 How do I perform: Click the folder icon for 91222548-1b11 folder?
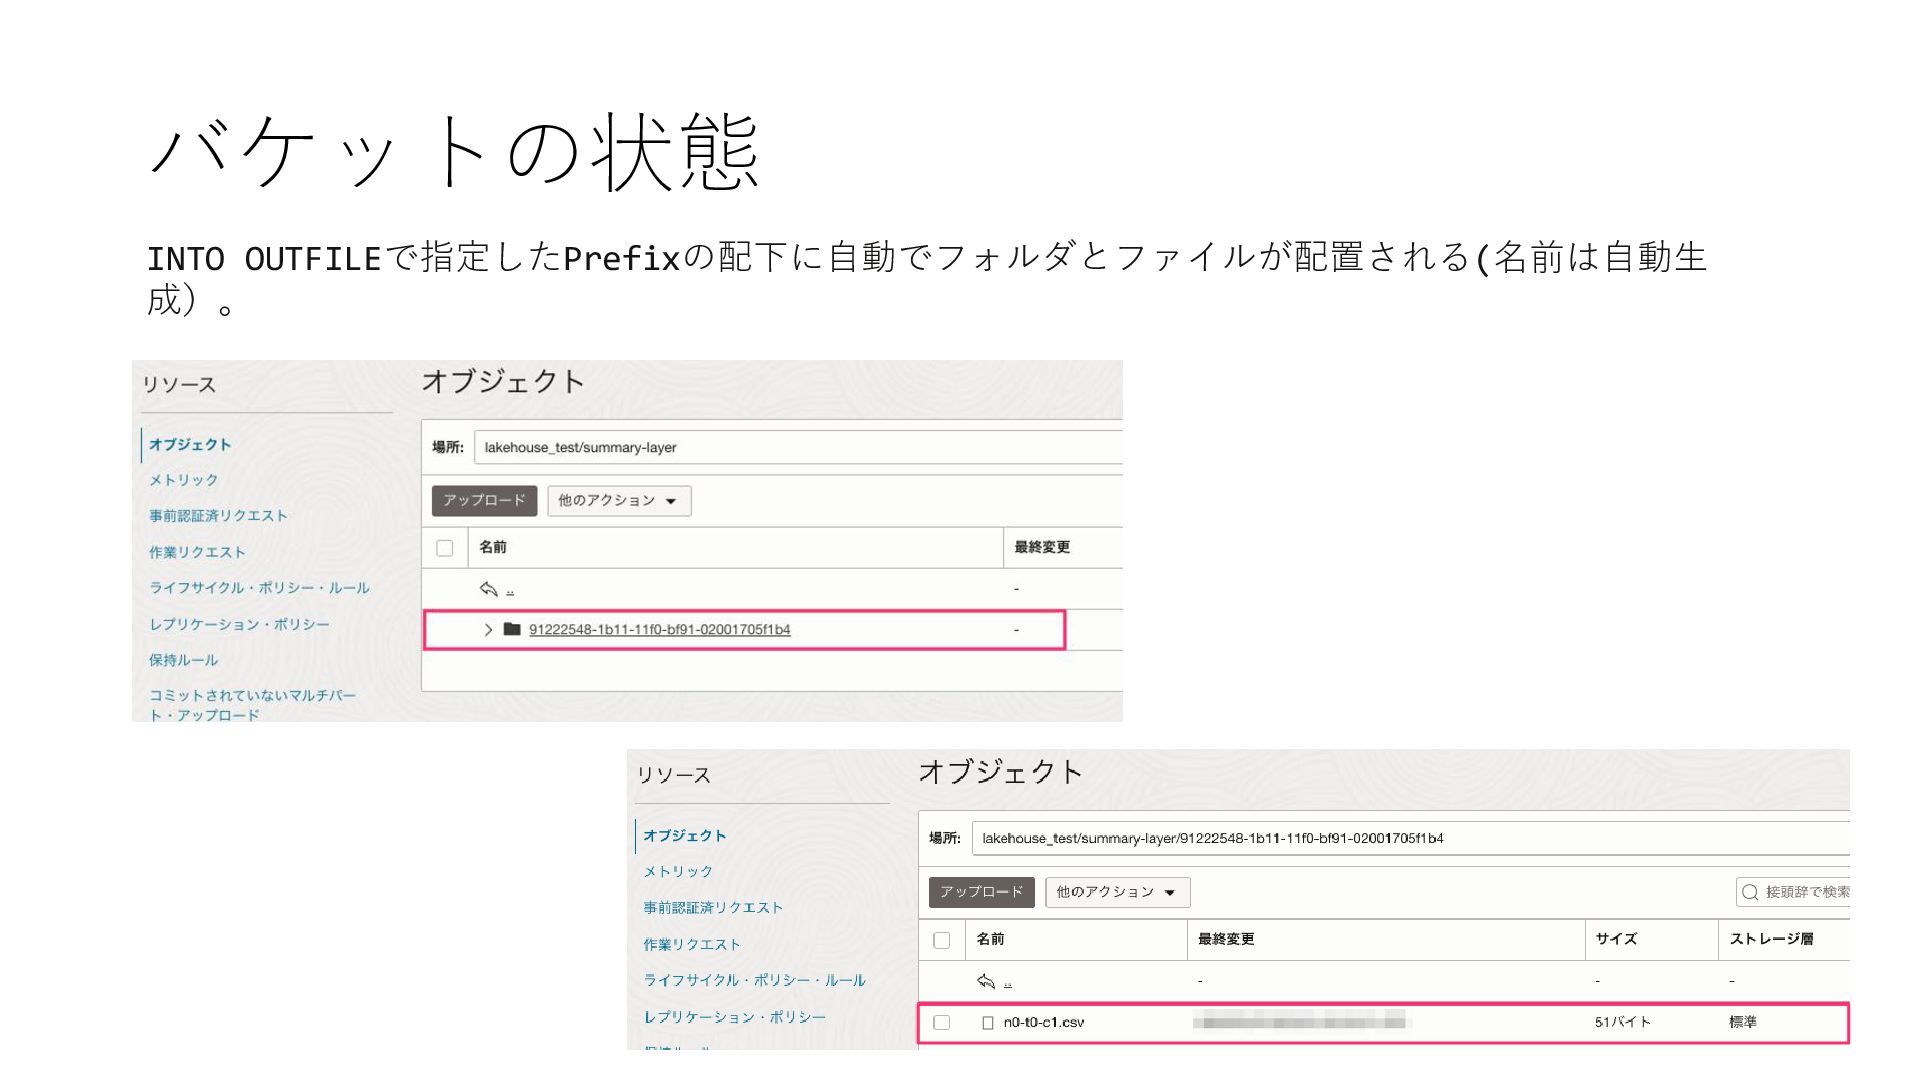tap(512, 629)
